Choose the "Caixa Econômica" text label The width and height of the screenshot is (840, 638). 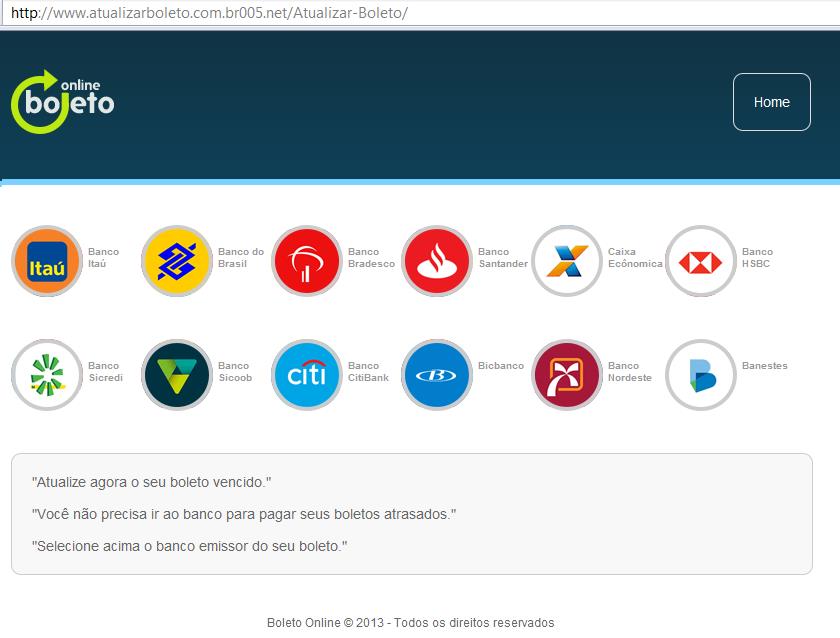coord(635,258)
